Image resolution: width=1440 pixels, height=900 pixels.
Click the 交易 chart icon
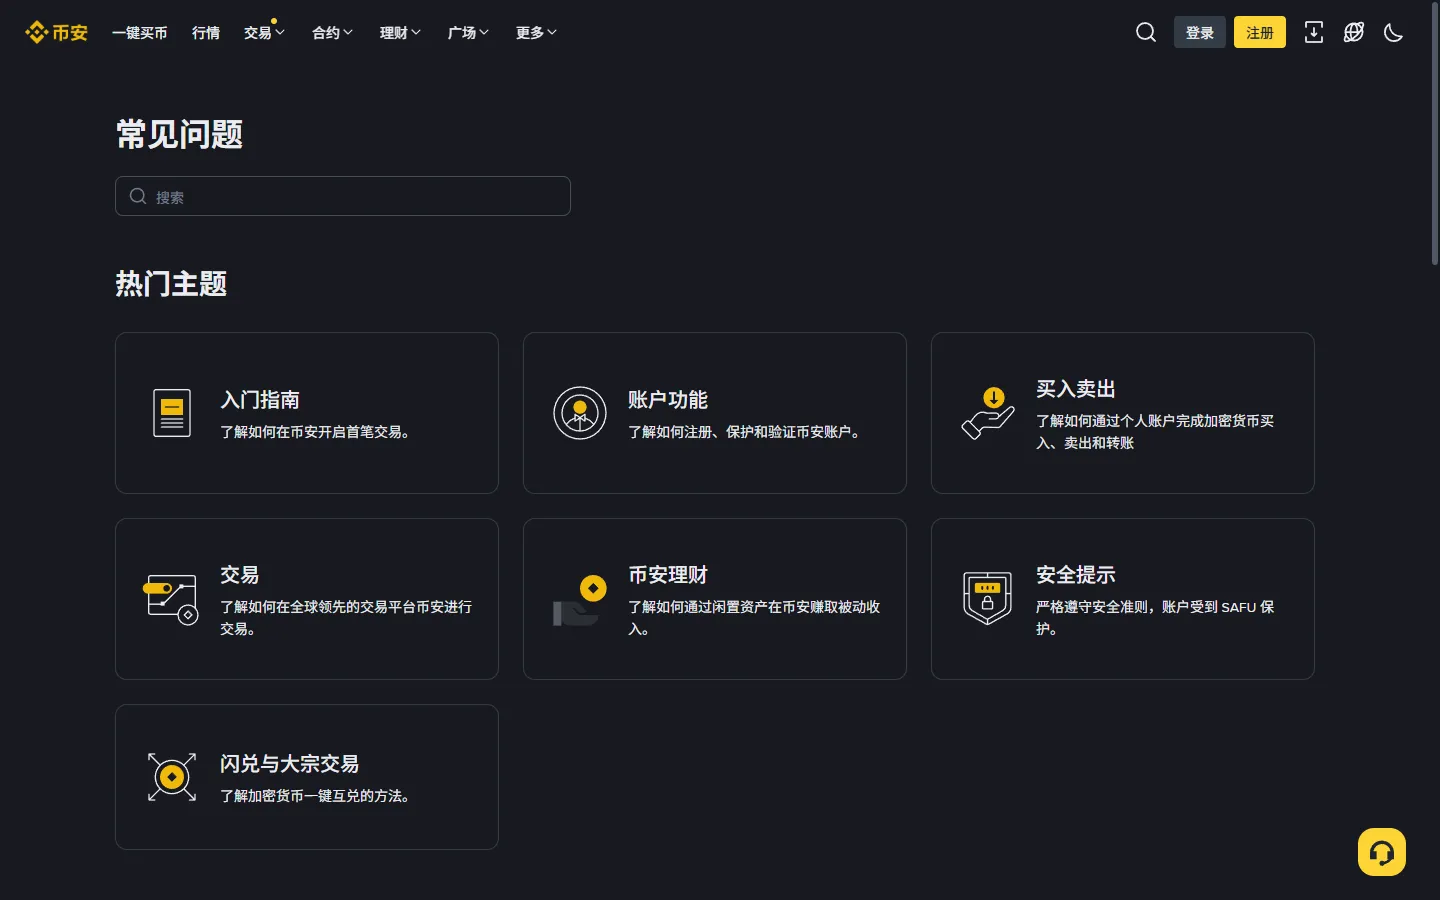[172, 599]
